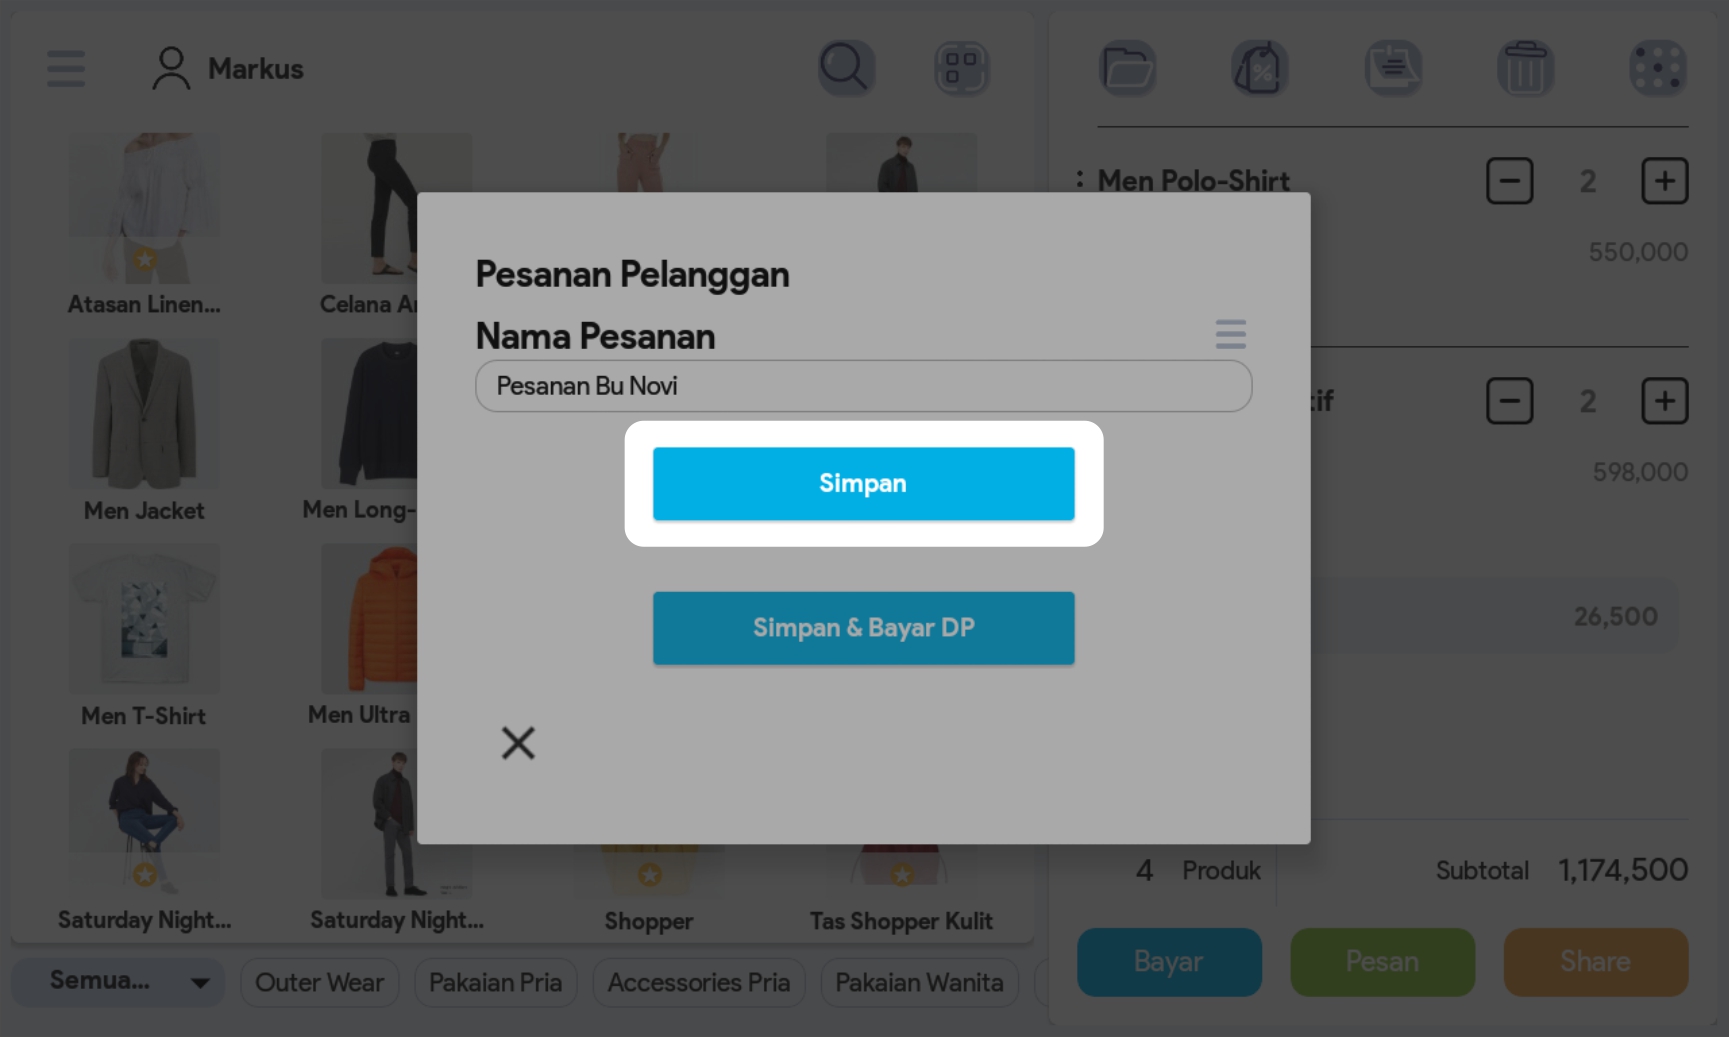Close the Pesanan Pelanggan dialog
This screenshot has height=1037, width=1729.
[518, 743]
